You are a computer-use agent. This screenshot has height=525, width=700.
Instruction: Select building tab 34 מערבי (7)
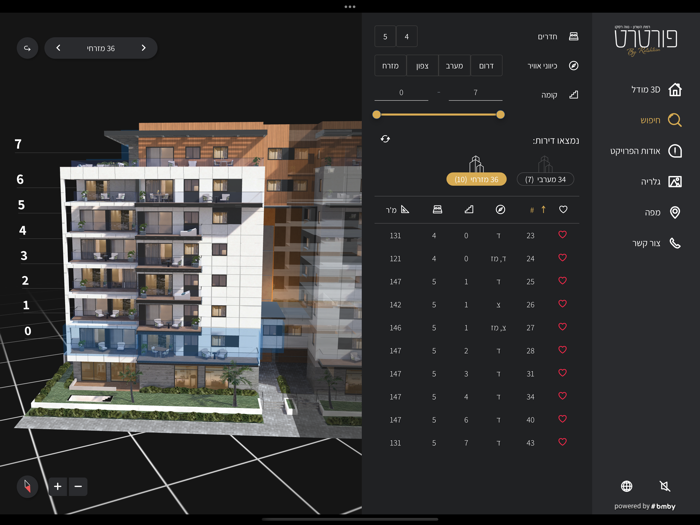pyautogui.click(x=545, y=179)
